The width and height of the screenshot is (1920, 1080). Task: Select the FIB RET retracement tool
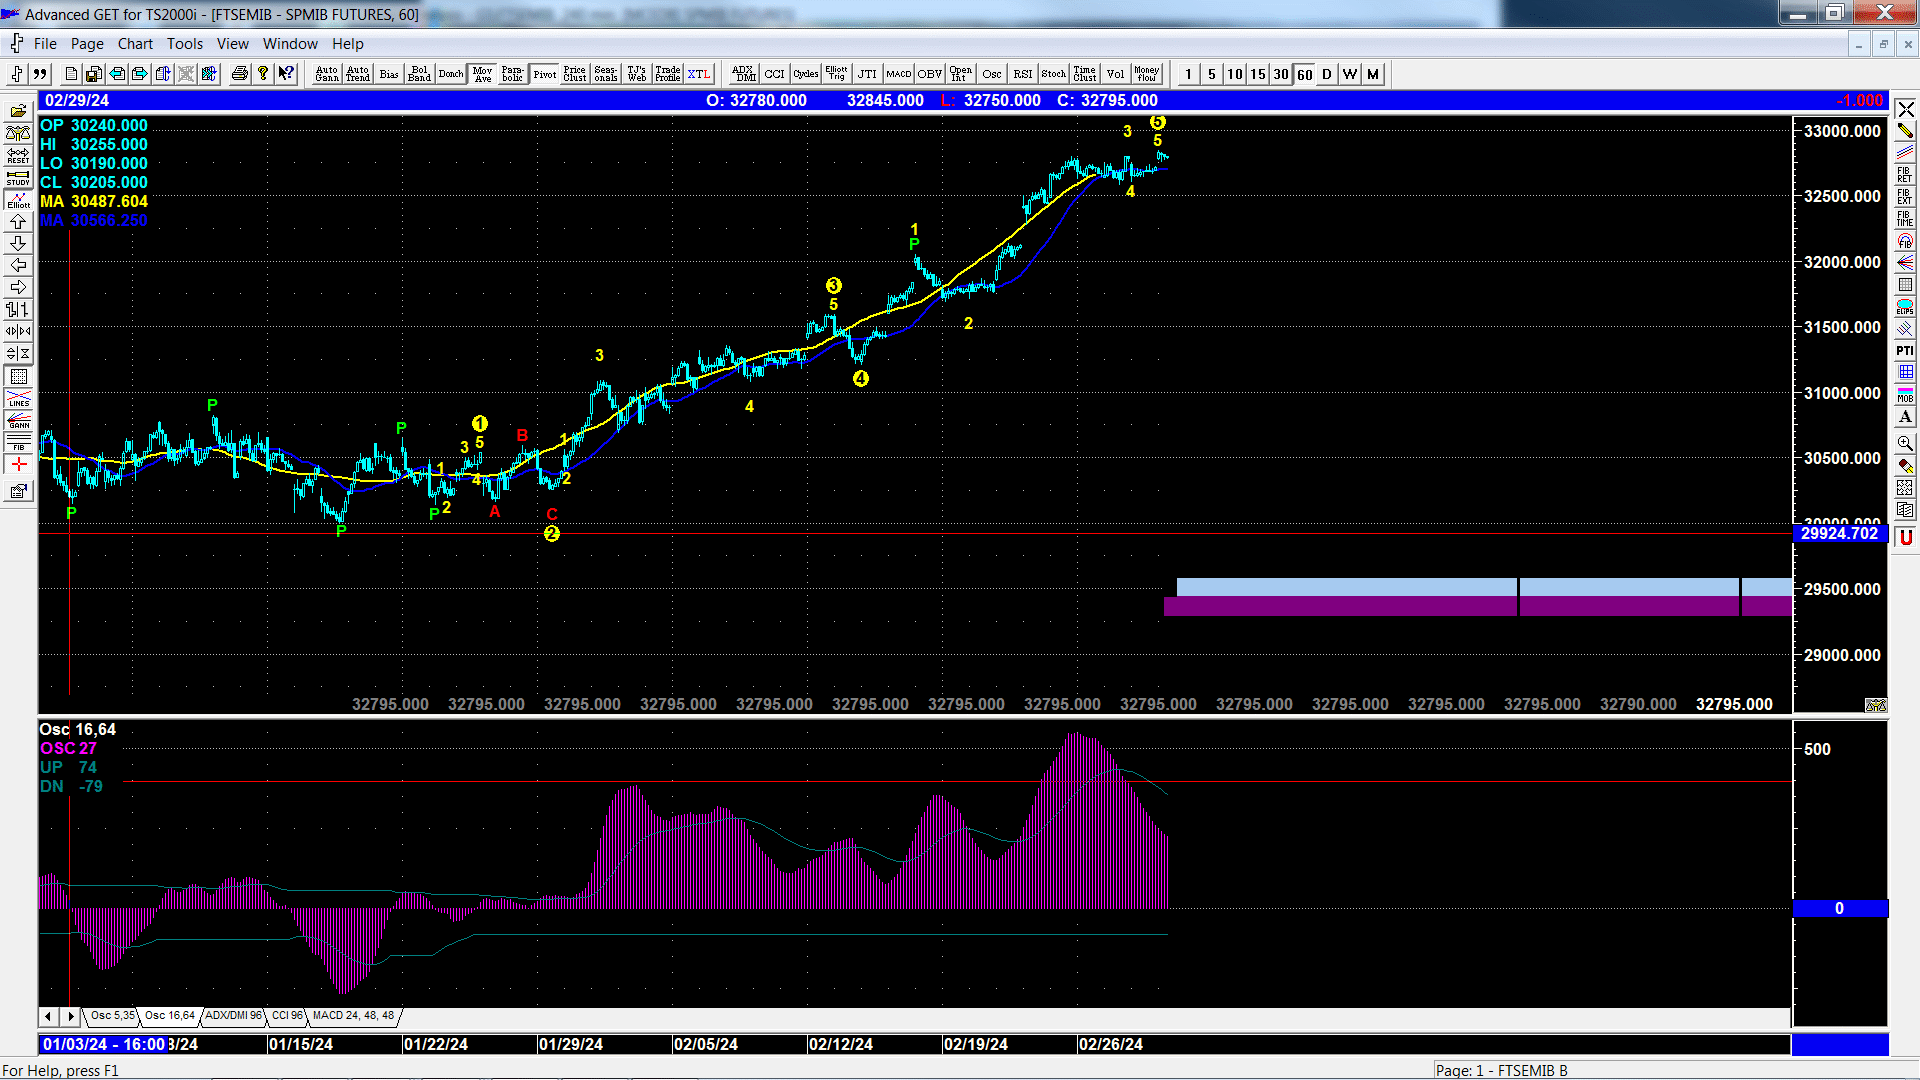pos(1905,175)
